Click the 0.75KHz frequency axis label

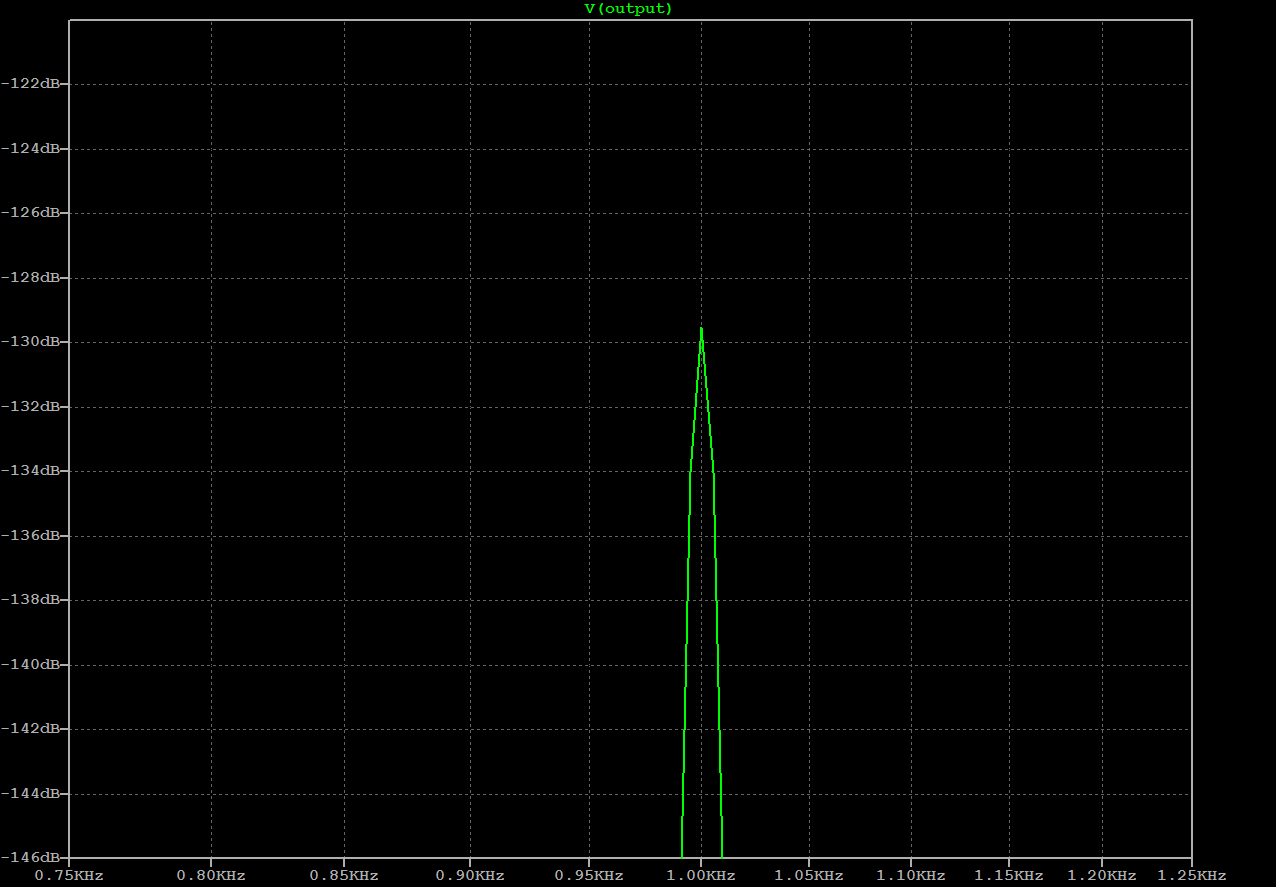point(68,875)
